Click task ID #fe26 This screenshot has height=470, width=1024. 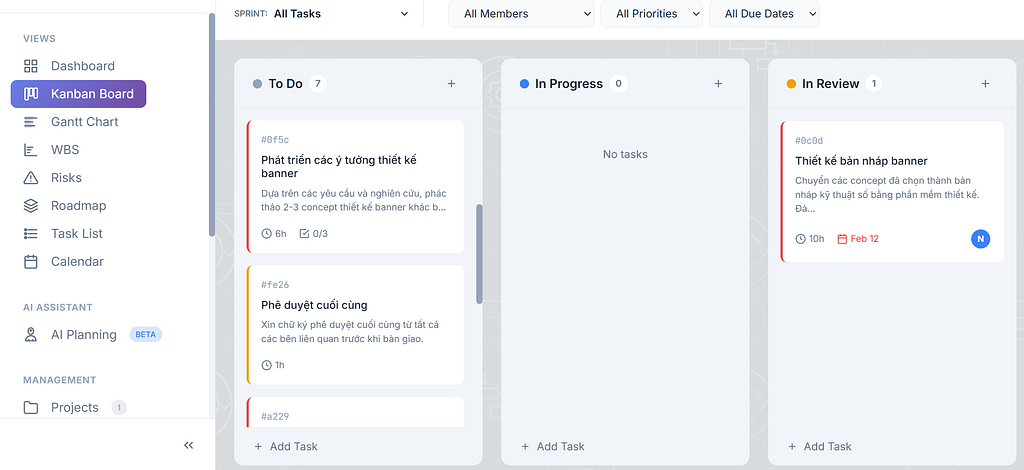click(275, 285)
